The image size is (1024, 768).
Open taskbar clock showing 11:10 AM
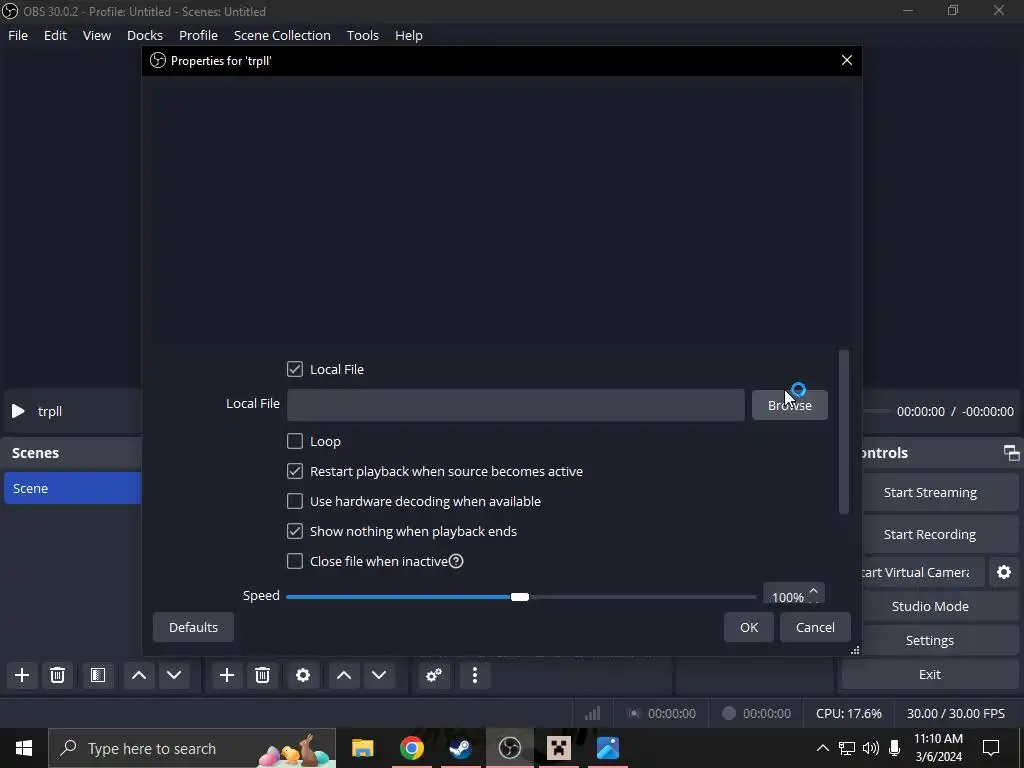point(938,748)
